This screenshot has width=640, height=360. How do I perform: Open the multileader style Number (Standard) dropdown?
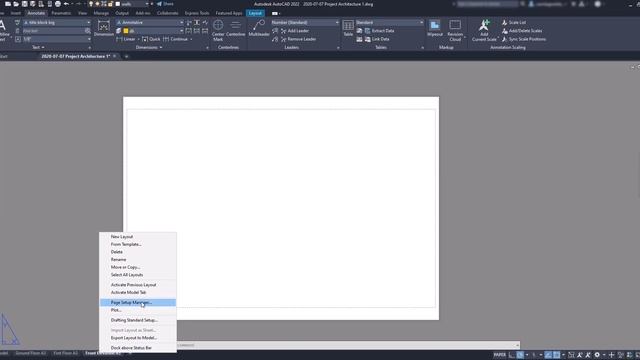point(305,22)
